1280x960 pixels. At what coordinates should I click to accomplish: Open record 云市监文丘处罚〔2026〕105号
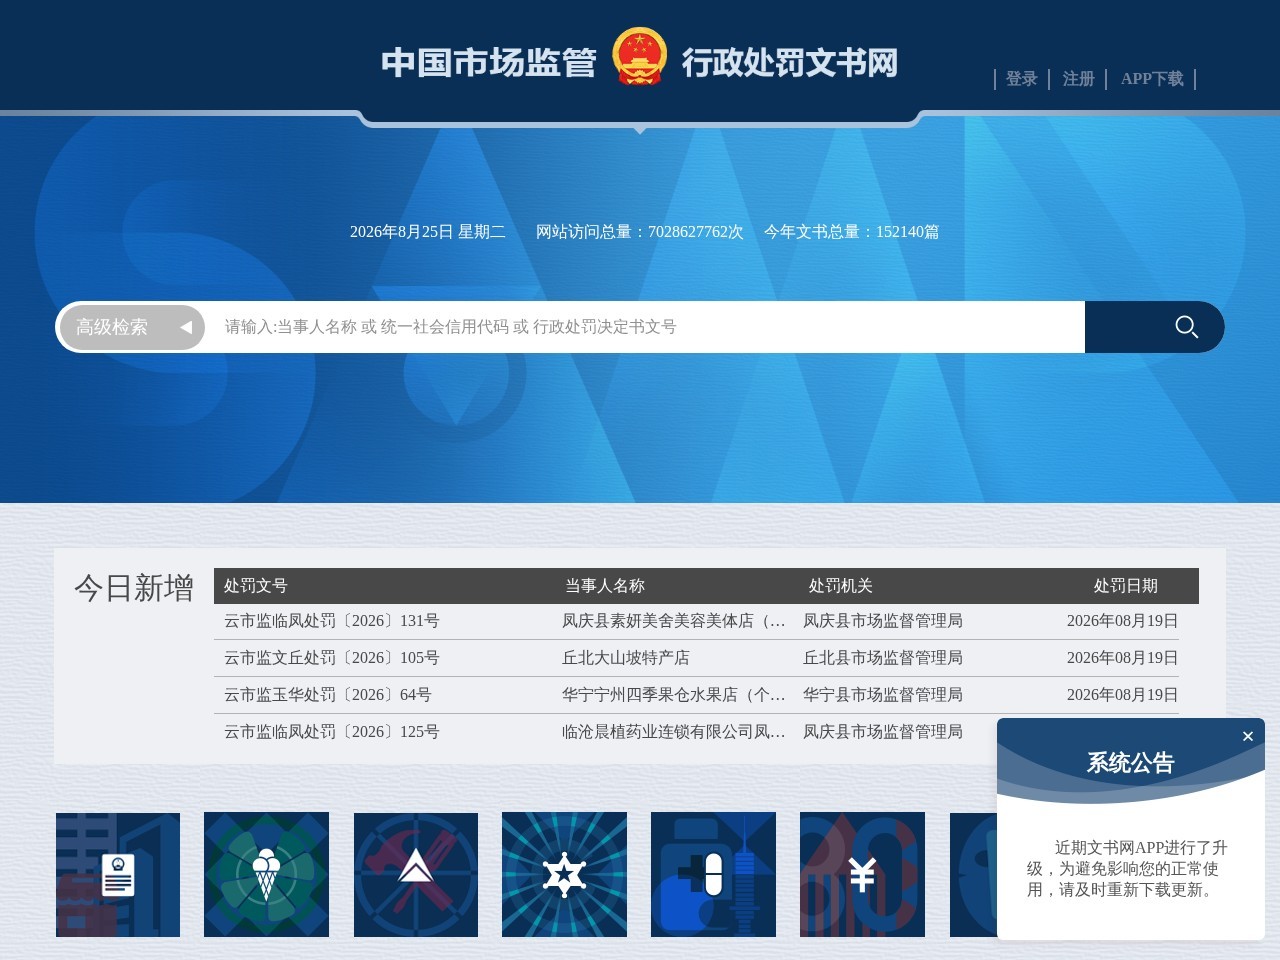(332, 658)
